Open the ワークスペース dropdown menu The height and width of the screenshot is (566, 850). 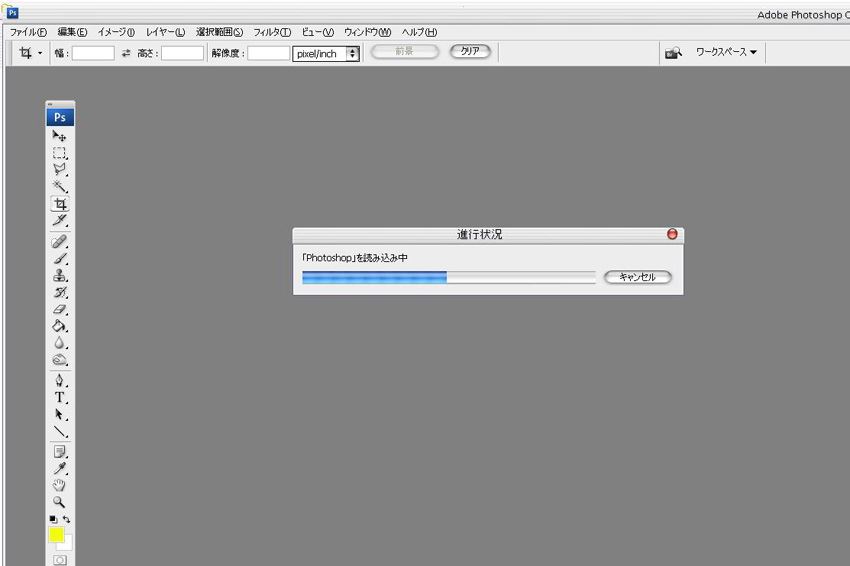click(x=726, y=52)
